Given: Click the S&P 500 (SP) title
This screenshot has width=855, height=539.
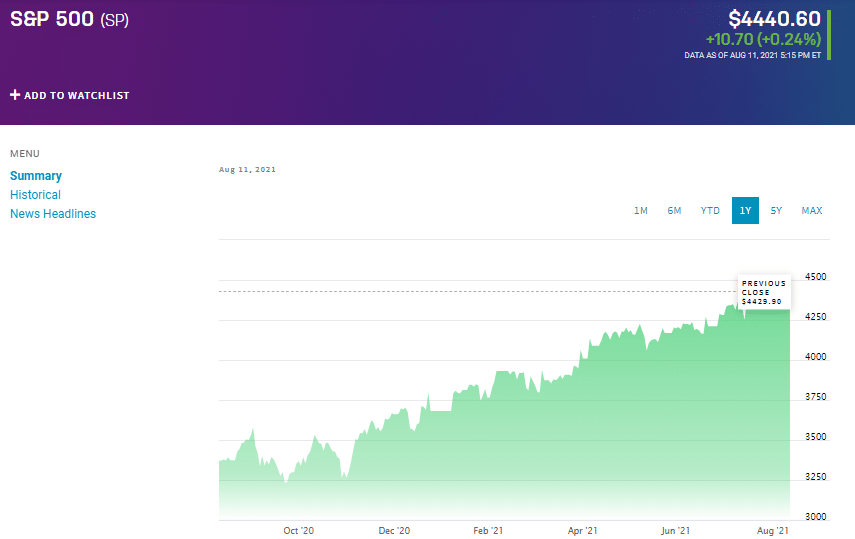Looking at the screenshot, I should (69, 19).
